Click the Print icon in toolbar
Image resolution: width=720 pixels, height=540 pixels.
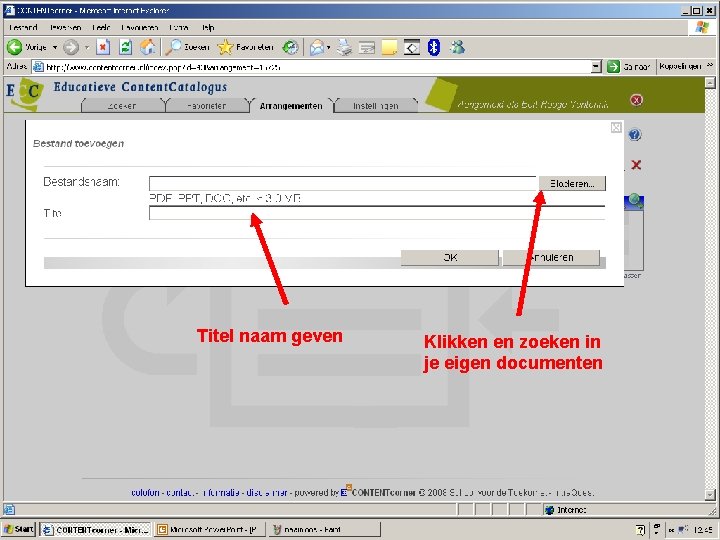click(344, 47)
